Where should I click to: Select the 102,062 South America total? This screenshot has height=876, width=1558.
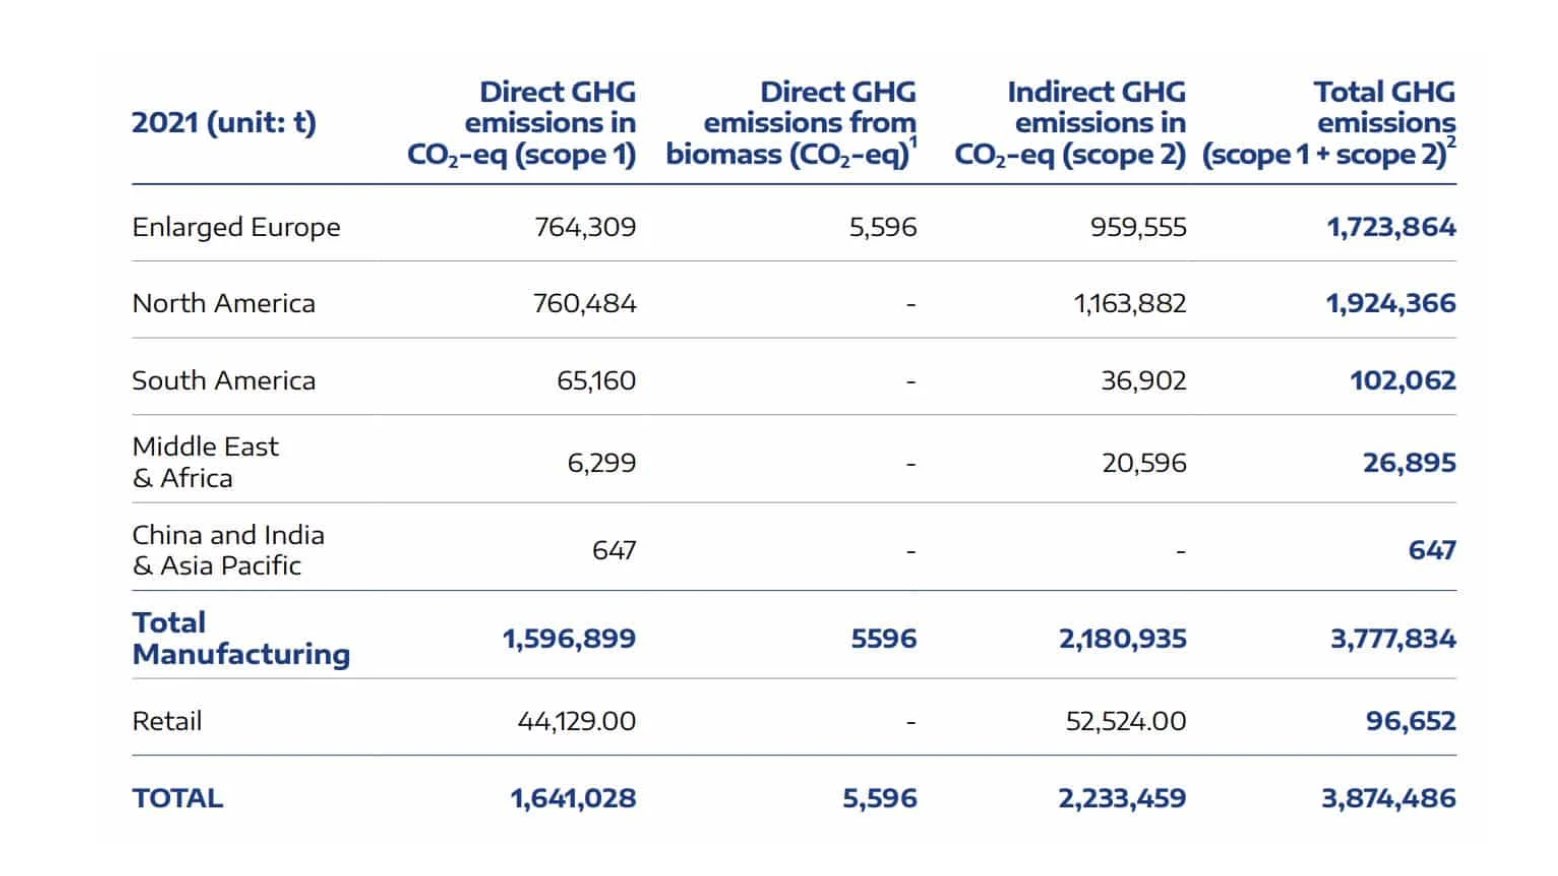pos(1402,380)
